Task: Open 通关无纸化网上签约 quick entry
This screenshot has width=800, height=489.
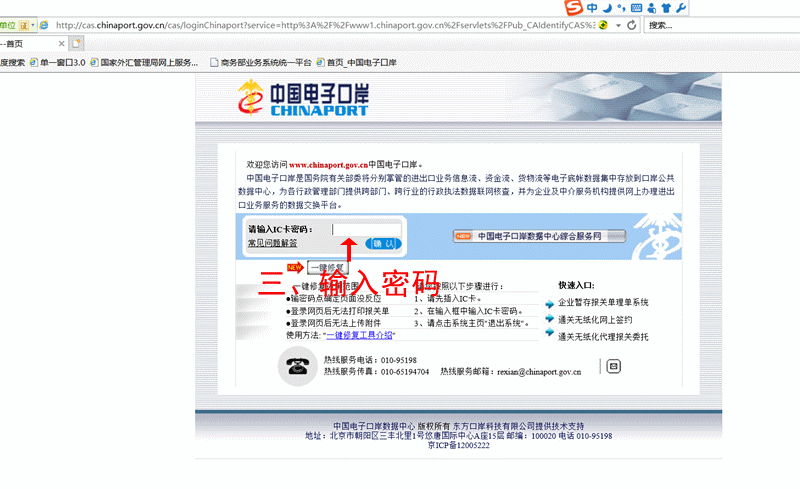Action: click(595, 319)
